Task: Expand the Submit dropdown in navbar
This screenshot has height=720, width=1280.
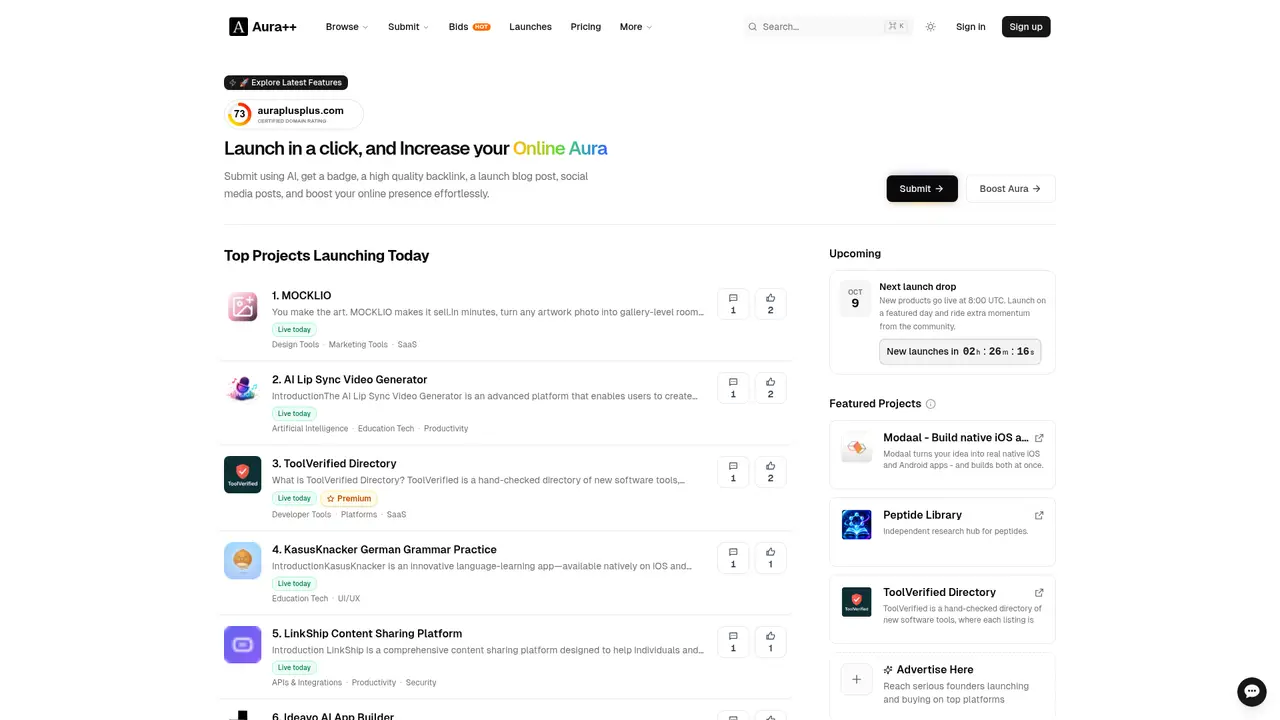Action: coord(408,27)
